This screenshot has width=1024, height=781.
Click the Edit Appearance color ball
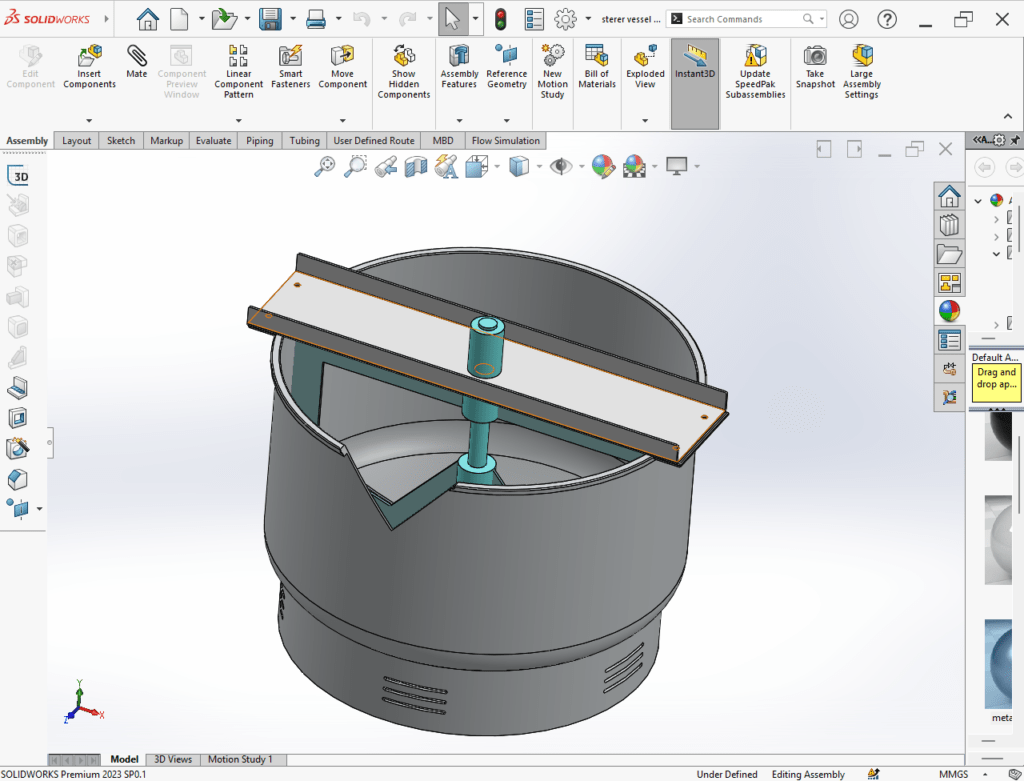click(602, 167)
